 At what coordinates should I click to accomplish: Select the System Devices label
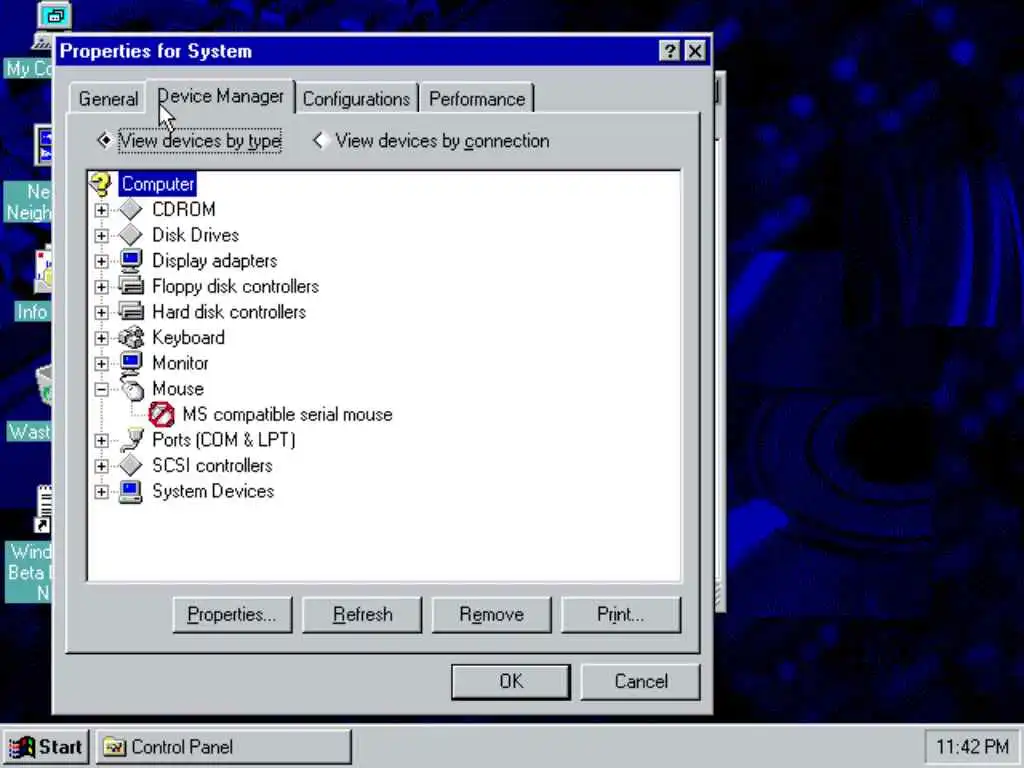pyautogui.click(x=213, y=491)
